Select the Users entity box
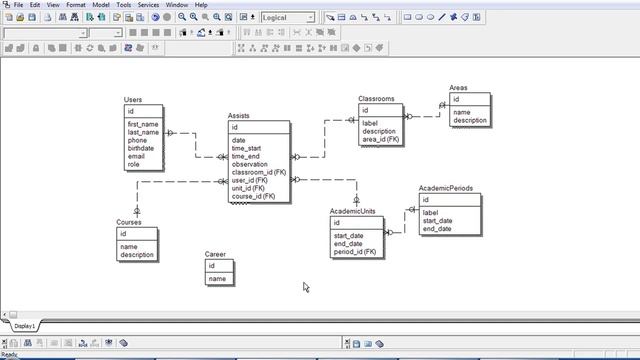640x360 pixels. click(144, 138)
